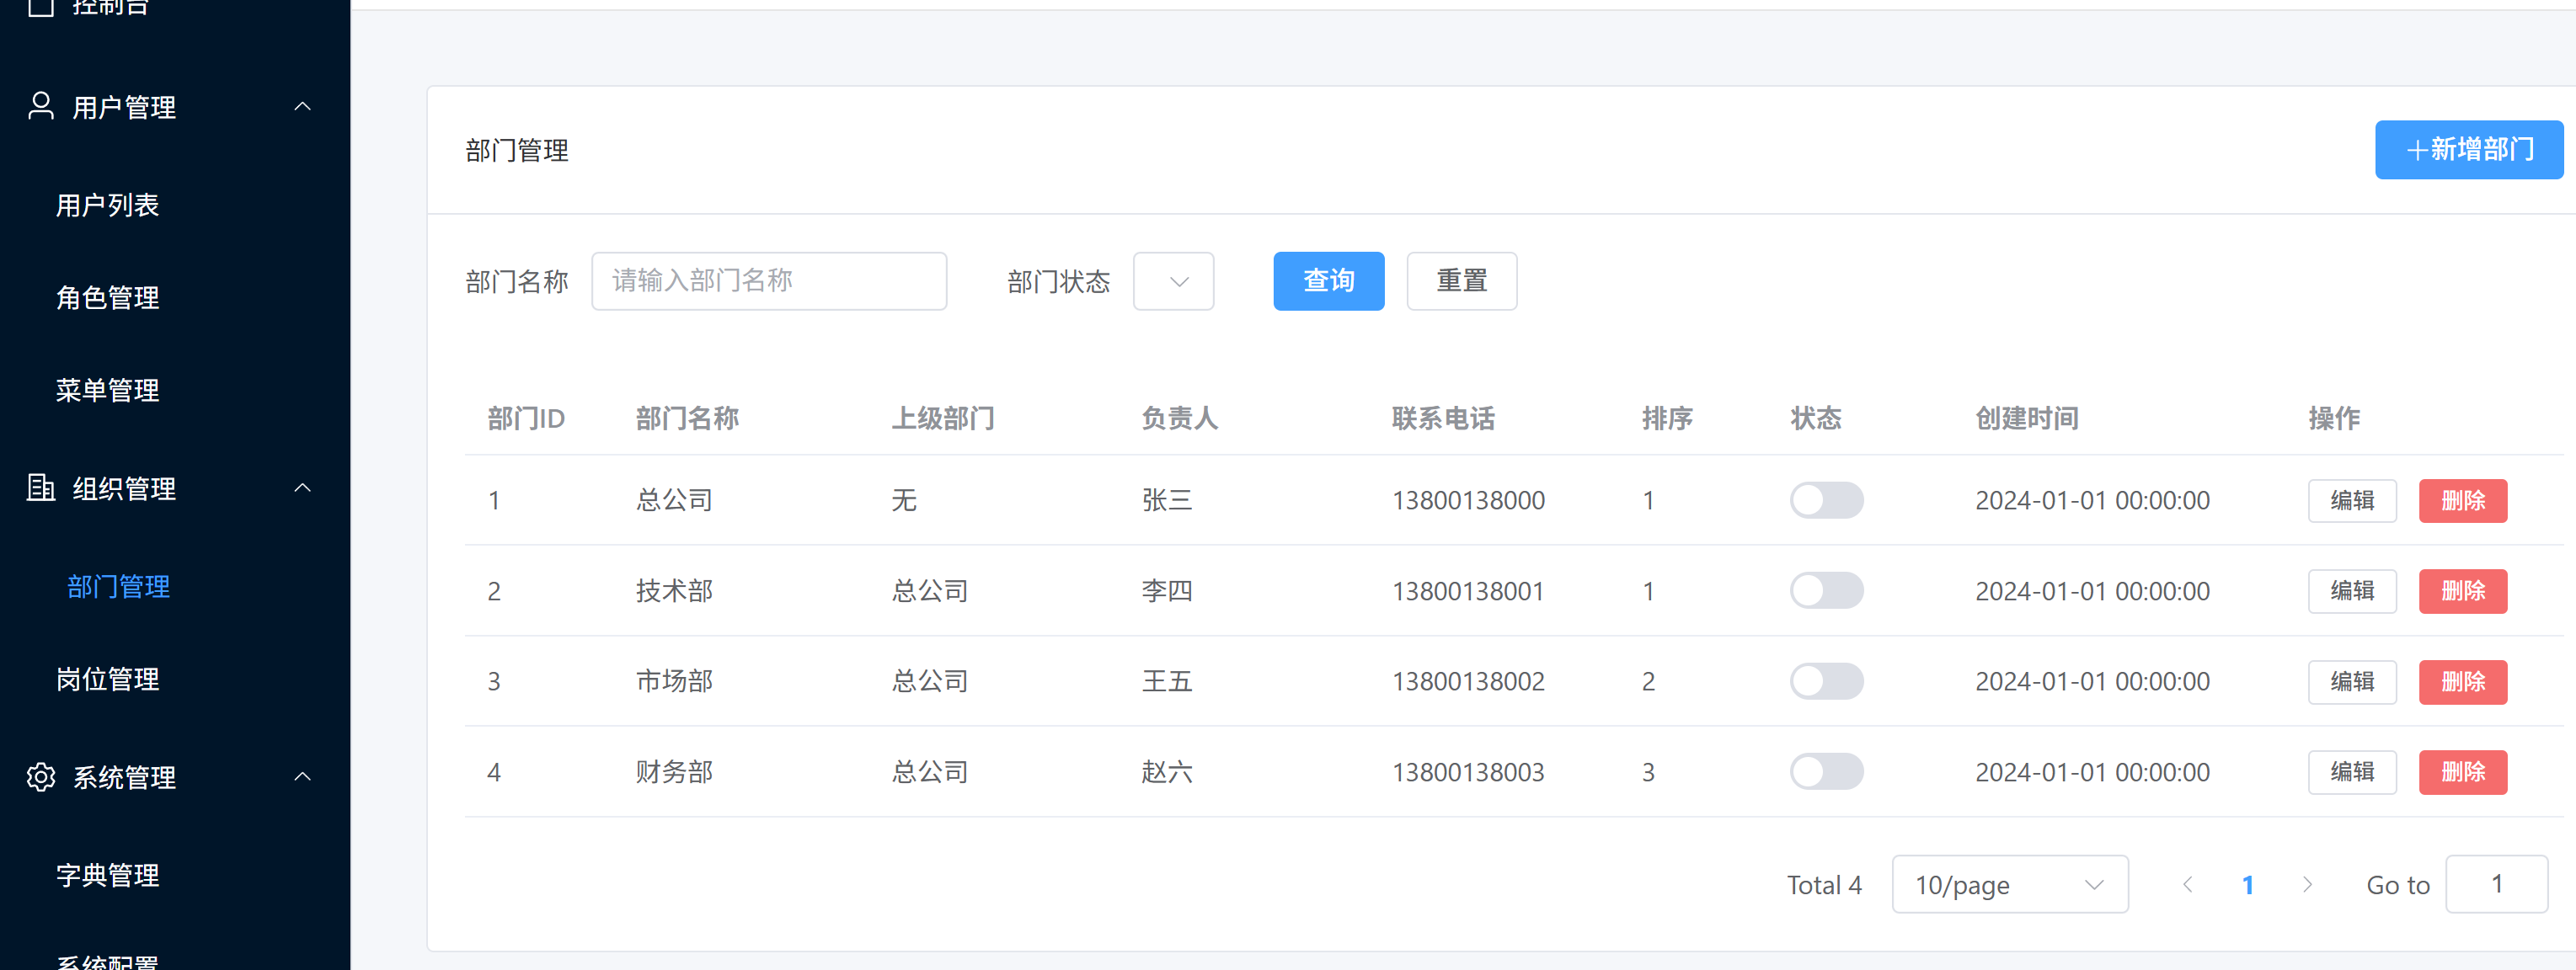Open 角色管理 in sidebar
The width and height of the screenshot is (2576, 970).
click(108, 297)
